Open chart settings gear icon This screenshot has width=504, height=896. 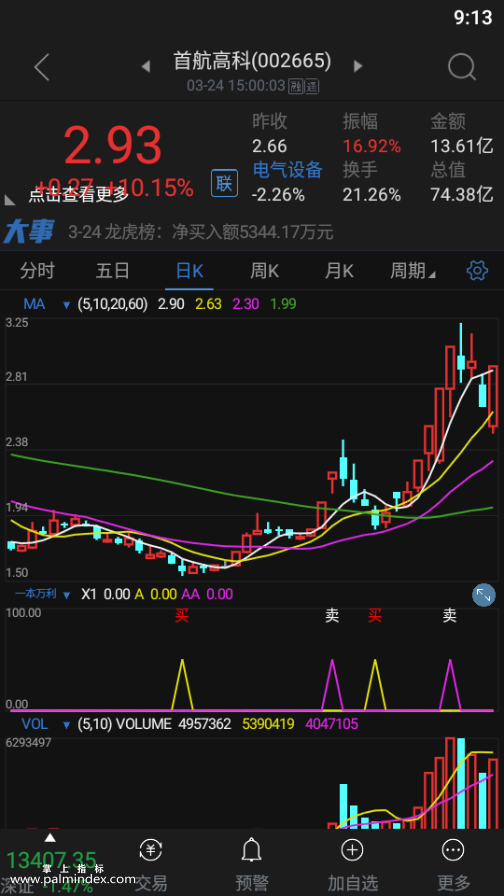pos(477,270)
